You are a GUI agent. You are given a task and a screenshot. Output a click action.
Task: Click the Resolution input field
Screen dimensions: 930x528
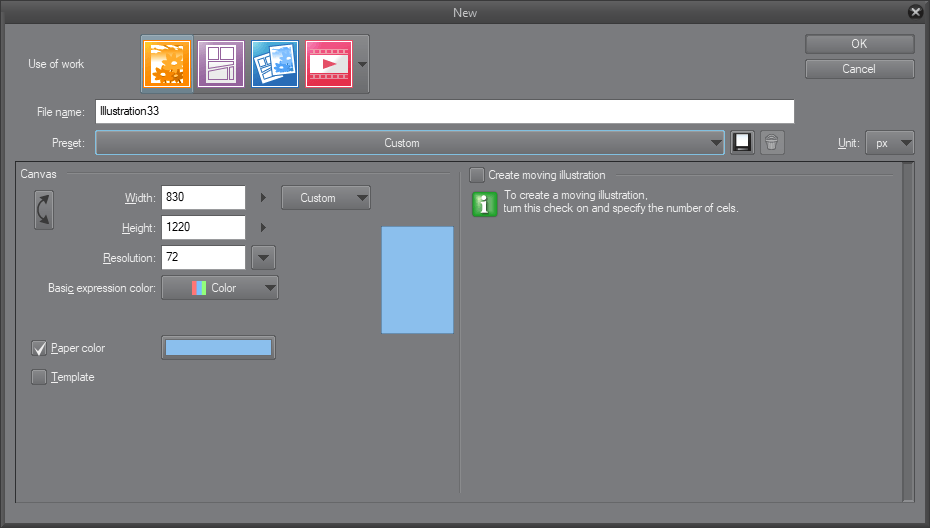pyautogui.click(x=203, y=257)
